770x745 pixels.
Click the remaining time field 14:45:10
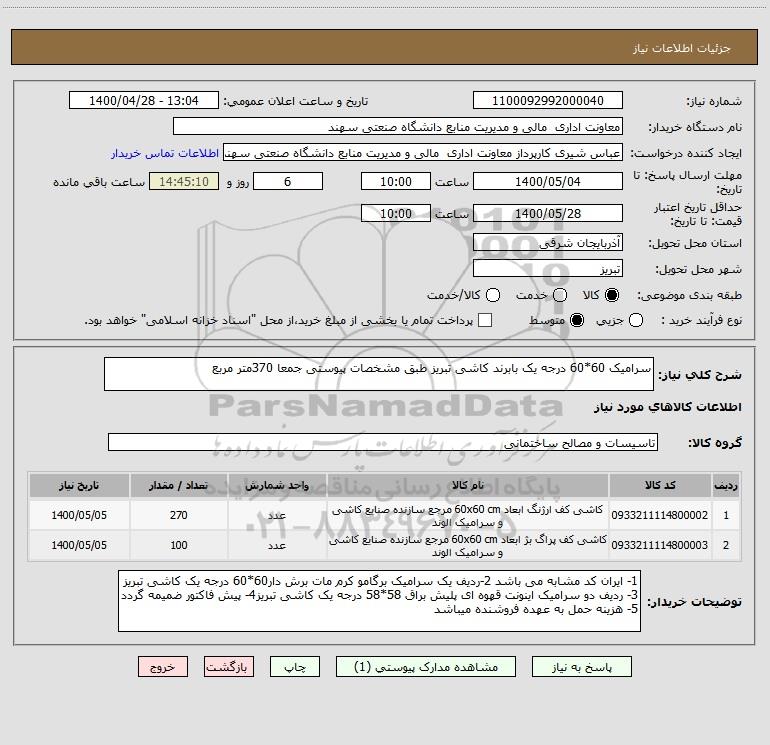[184, 181]
